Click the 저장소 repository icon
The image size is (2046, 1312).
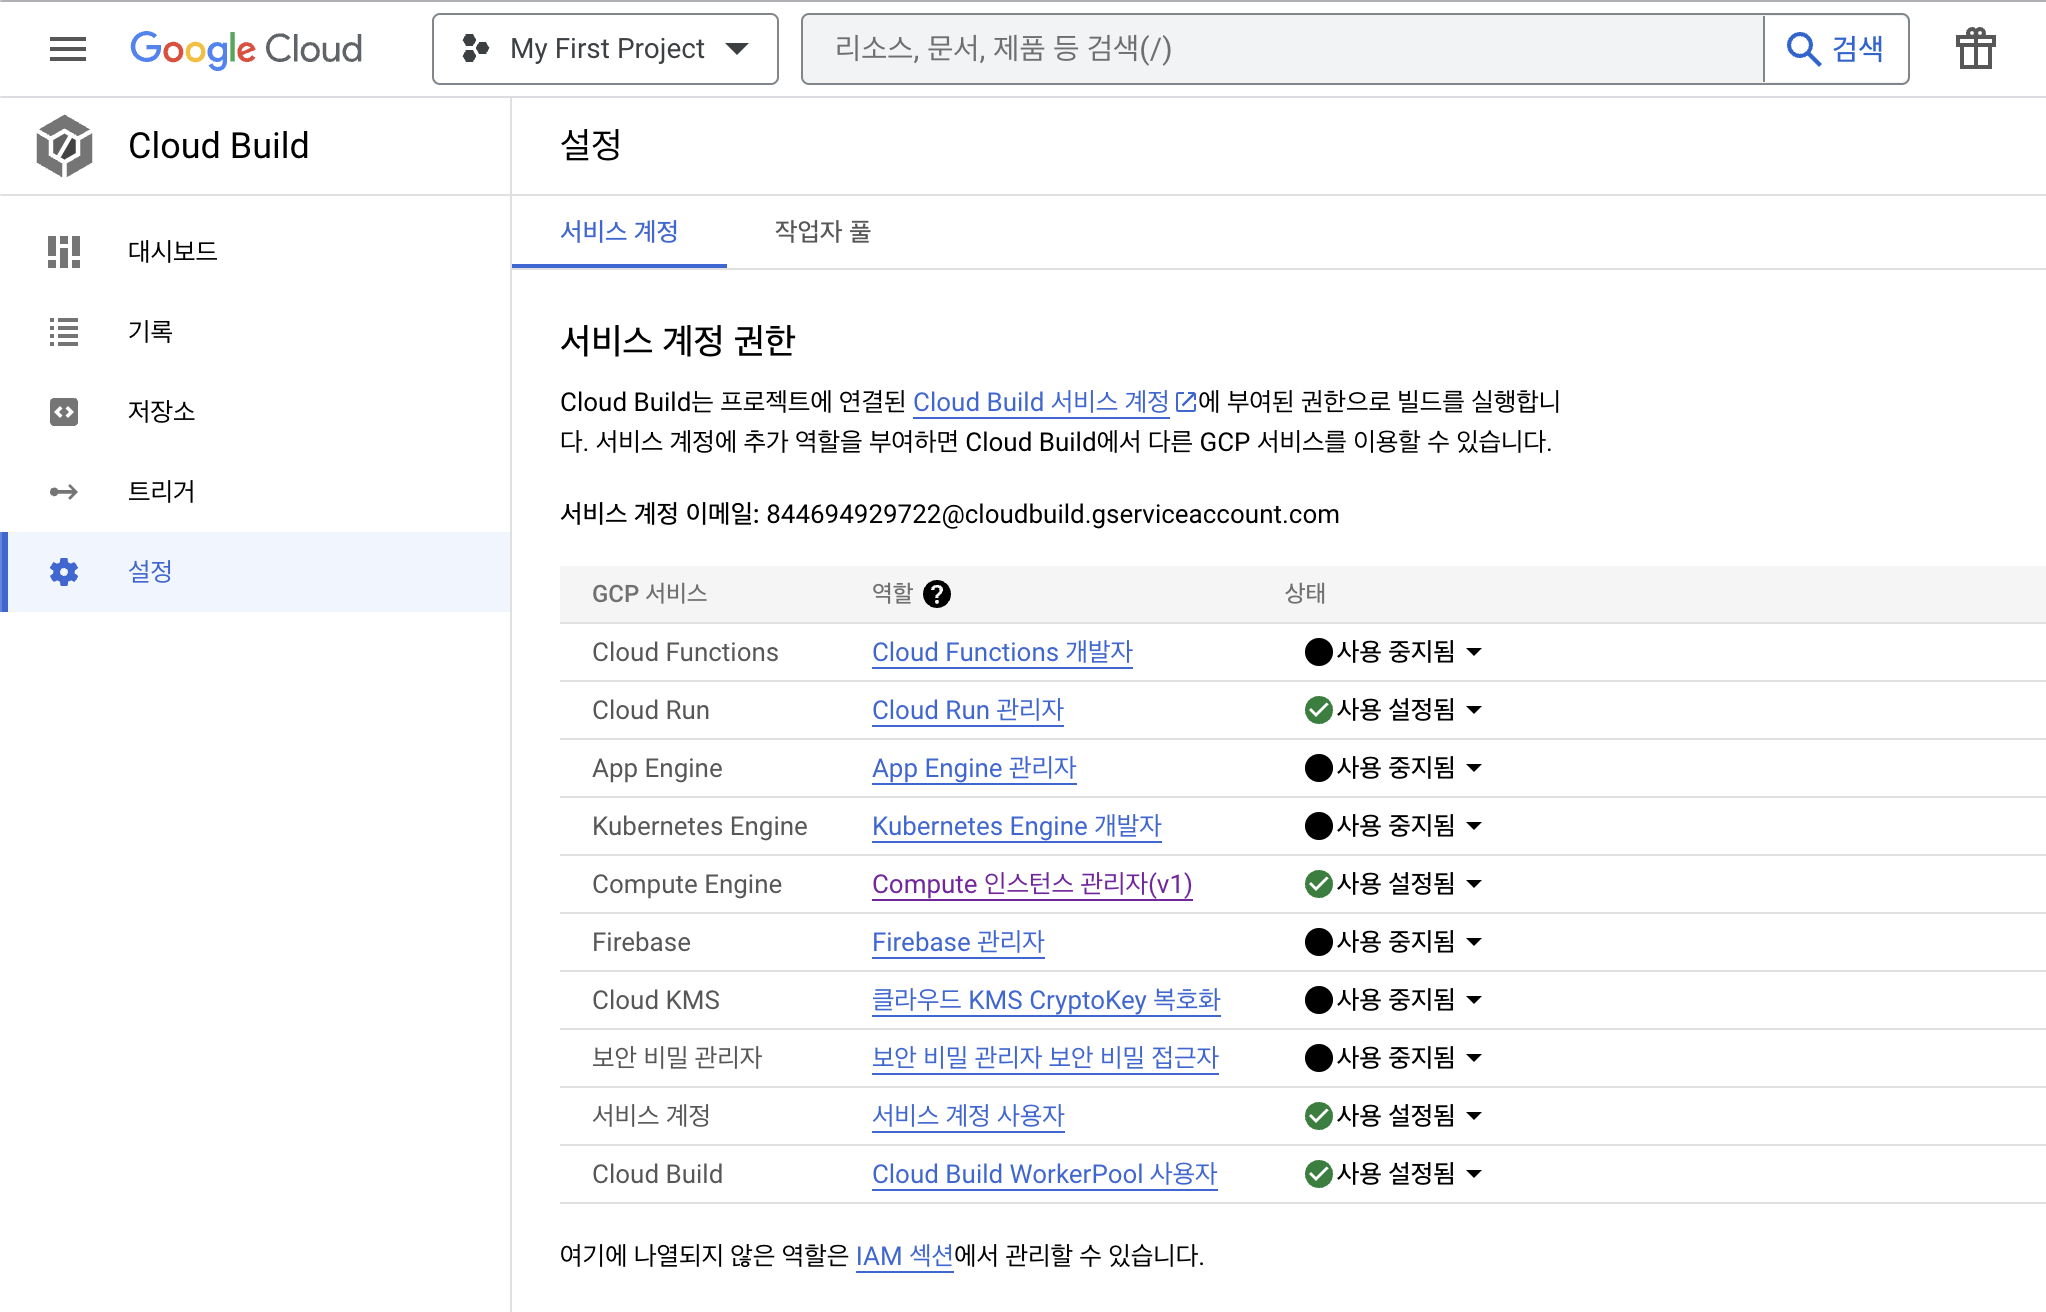point(64,411)
